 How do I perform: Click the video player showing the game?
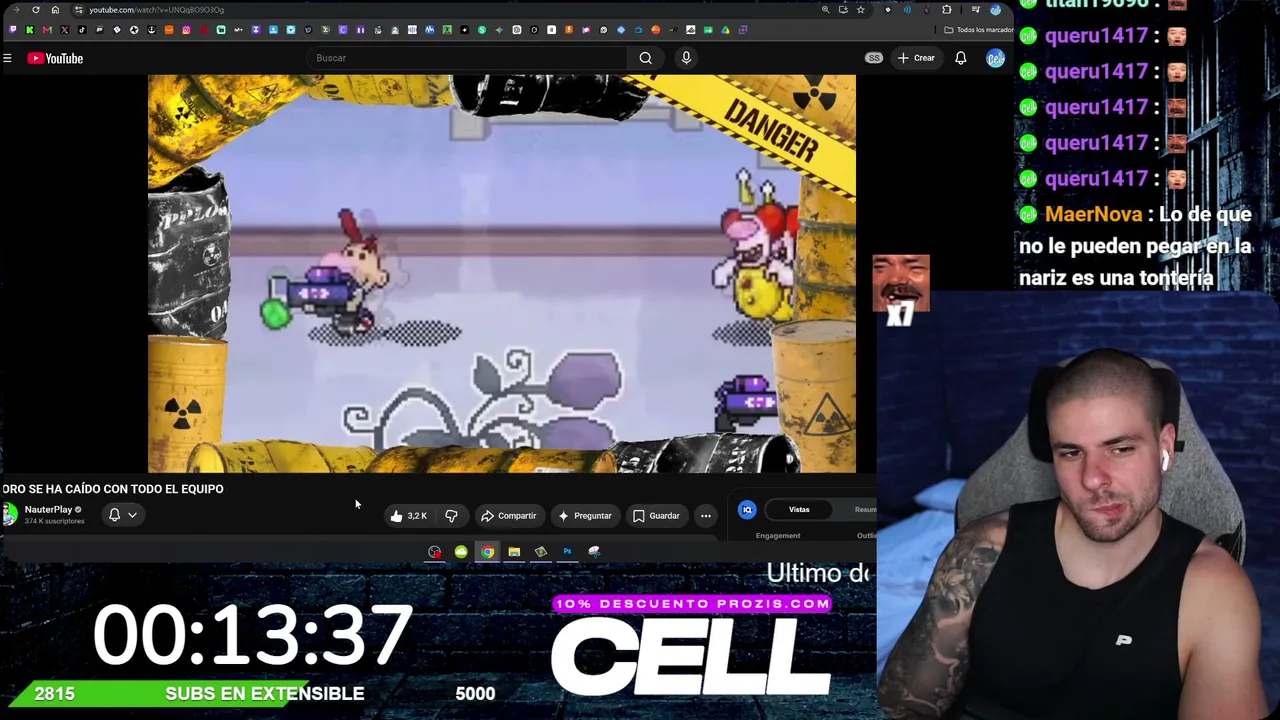tap(502, 273)
